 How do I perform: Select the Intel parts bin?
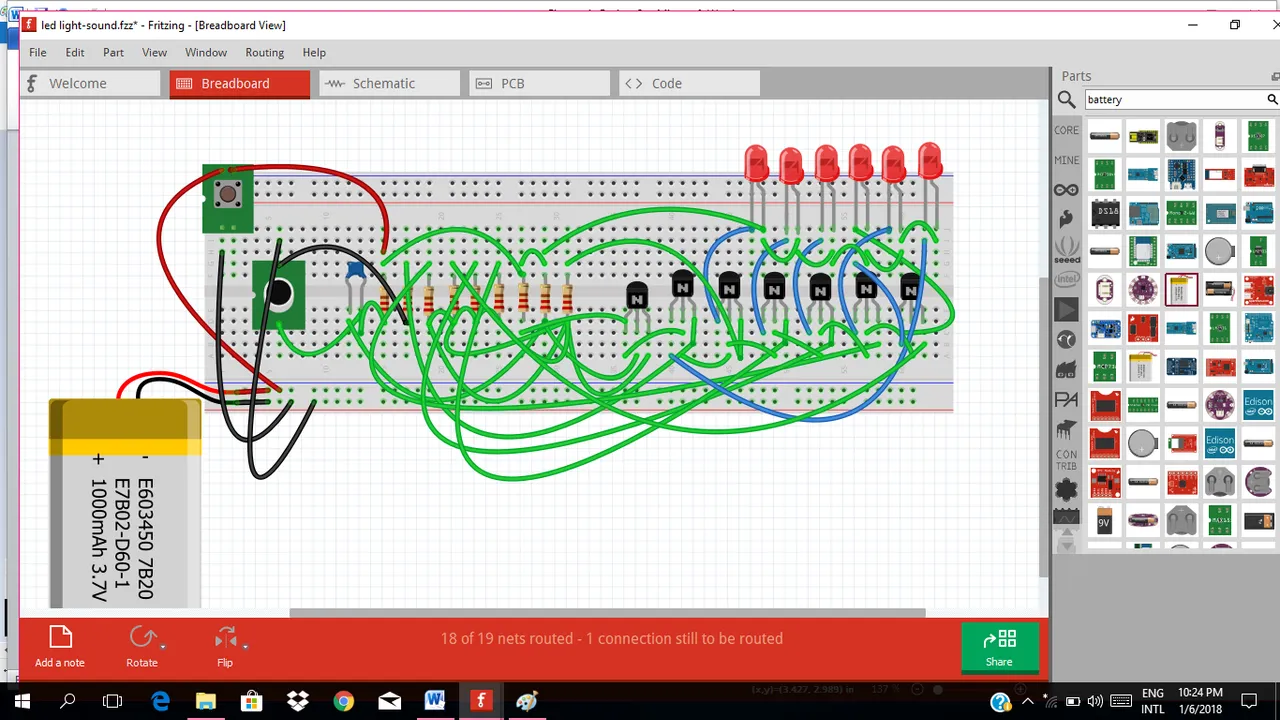1066,280
